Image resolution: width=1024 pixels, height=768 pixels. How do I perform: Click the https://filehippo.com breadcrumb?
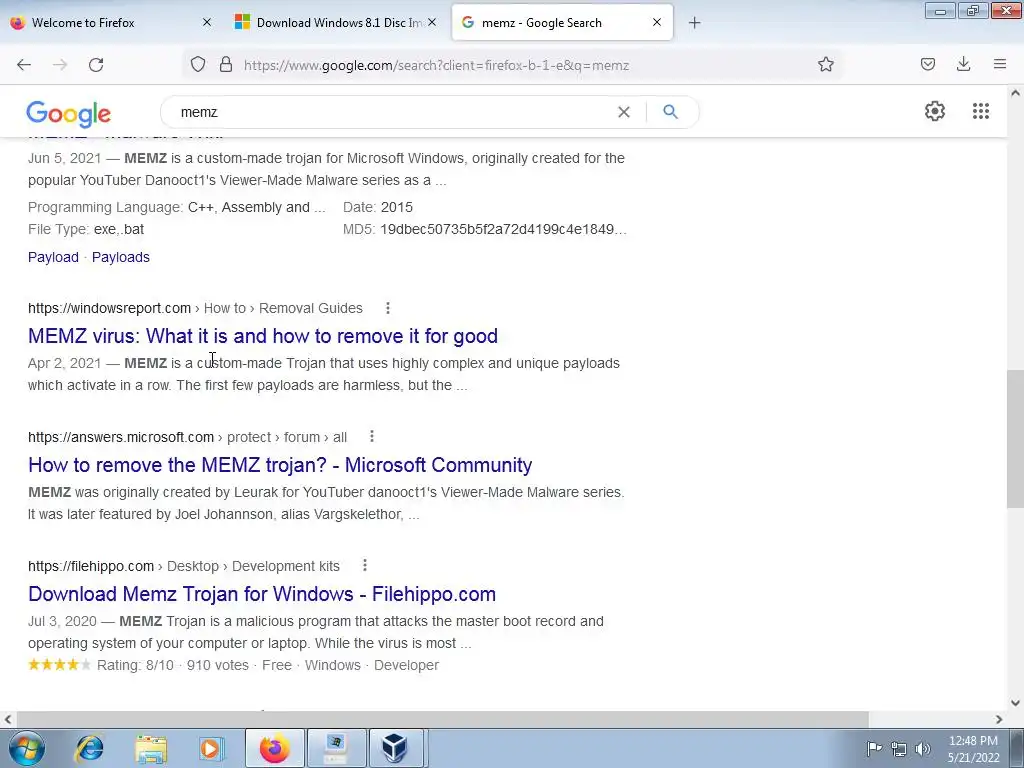(x=91, y=566)
